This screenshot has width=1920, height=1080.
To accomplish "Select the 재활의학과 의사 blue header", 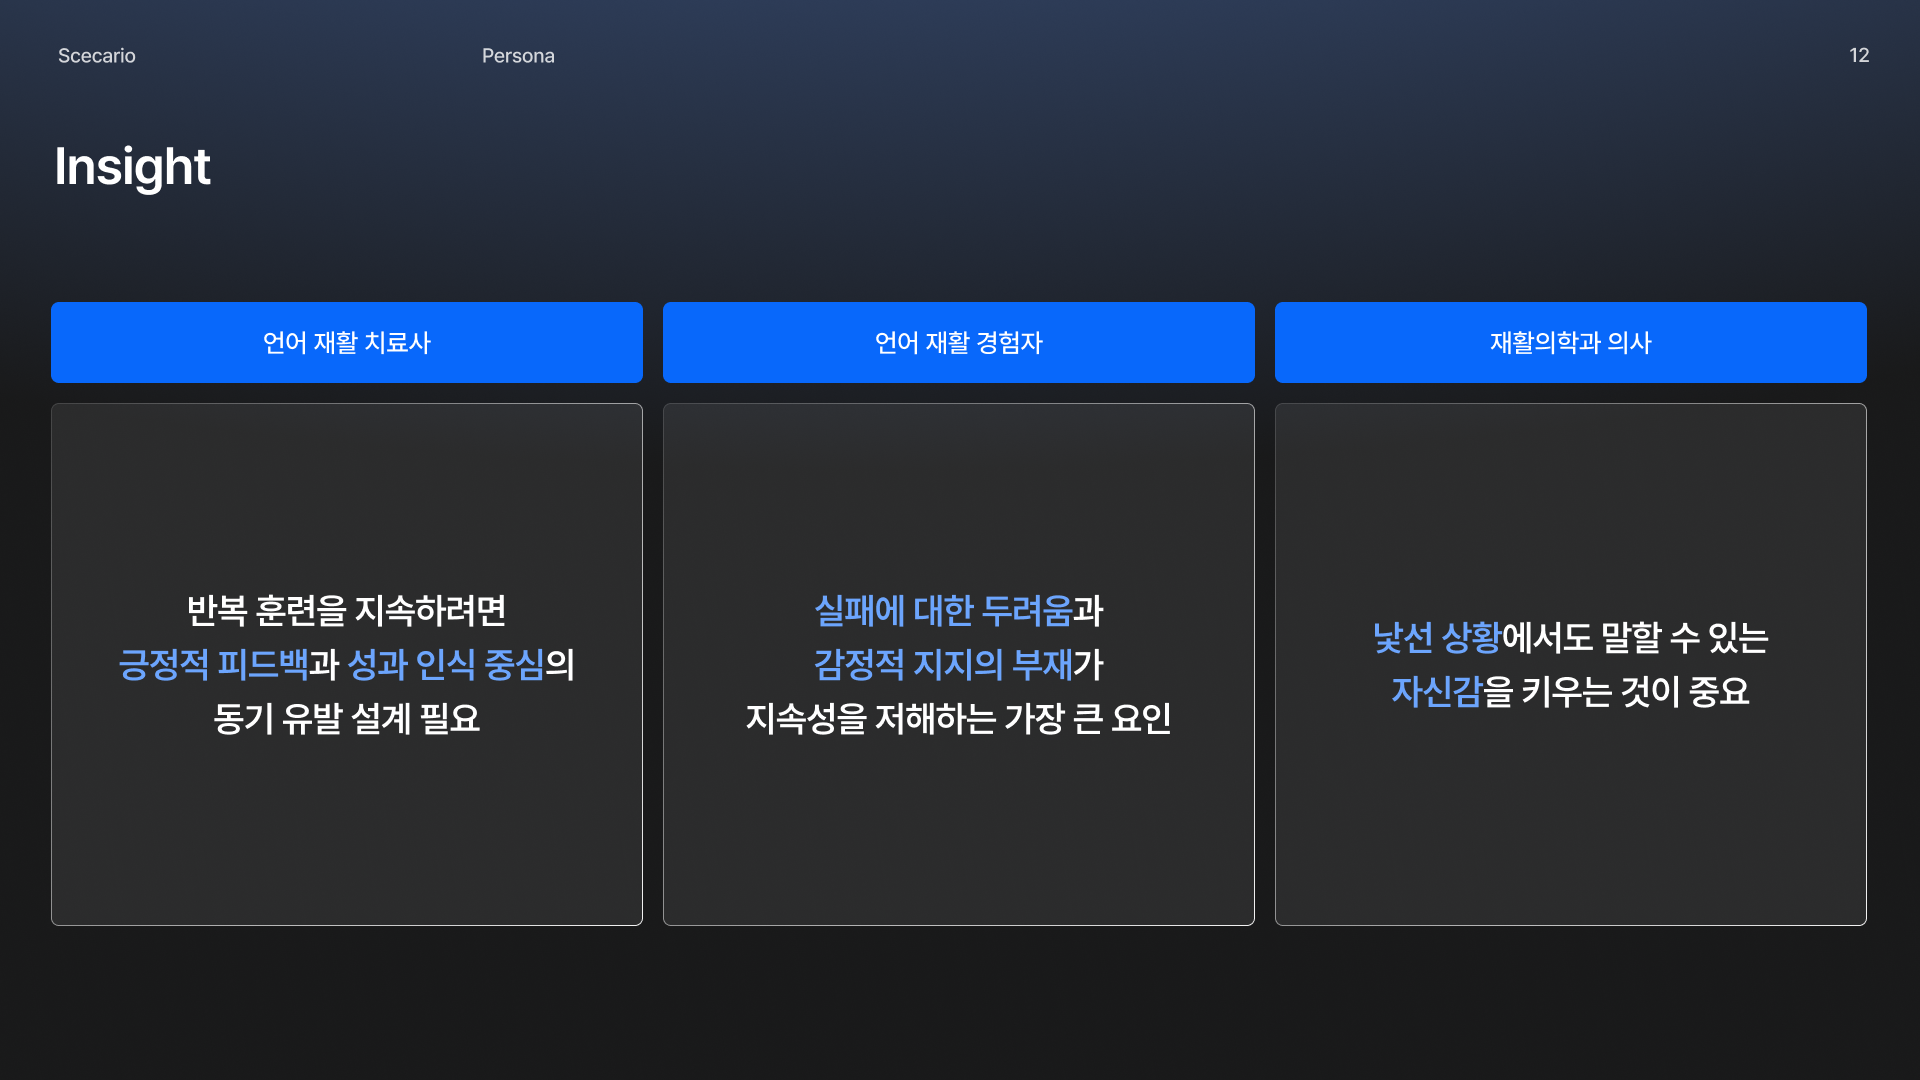I will [x=1570, y=342].
